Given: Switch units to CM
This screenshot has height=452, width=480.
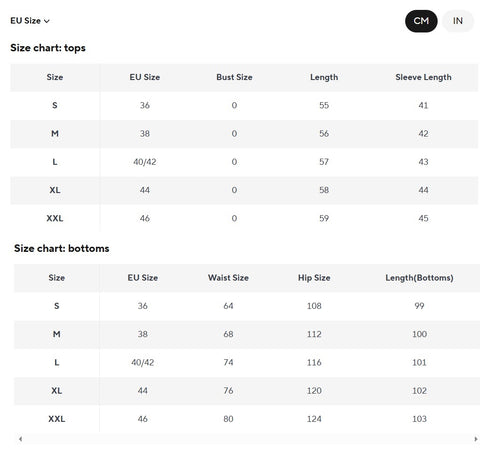Looking at the screenshot, I should point(421,21).
